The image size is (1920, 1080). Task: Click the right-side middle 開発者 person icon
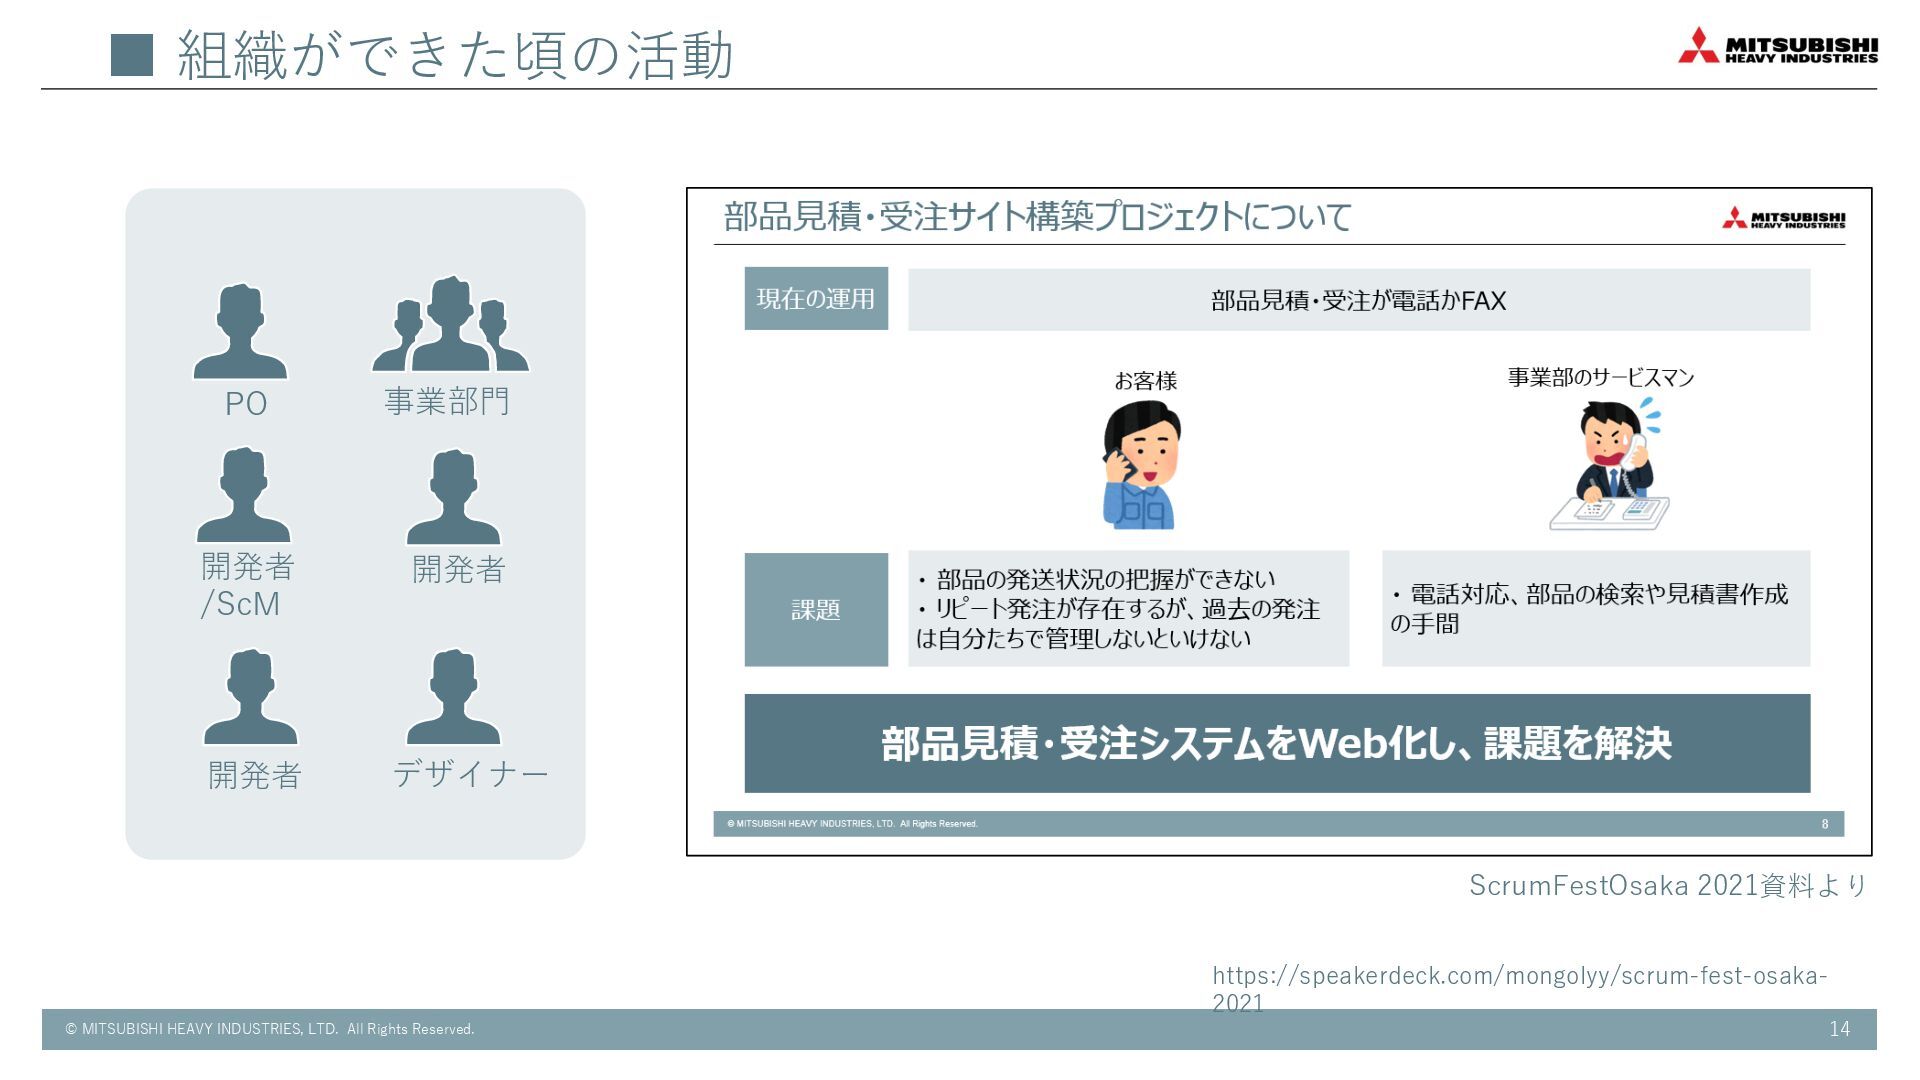pyautogui.click(x=453, y=497)
